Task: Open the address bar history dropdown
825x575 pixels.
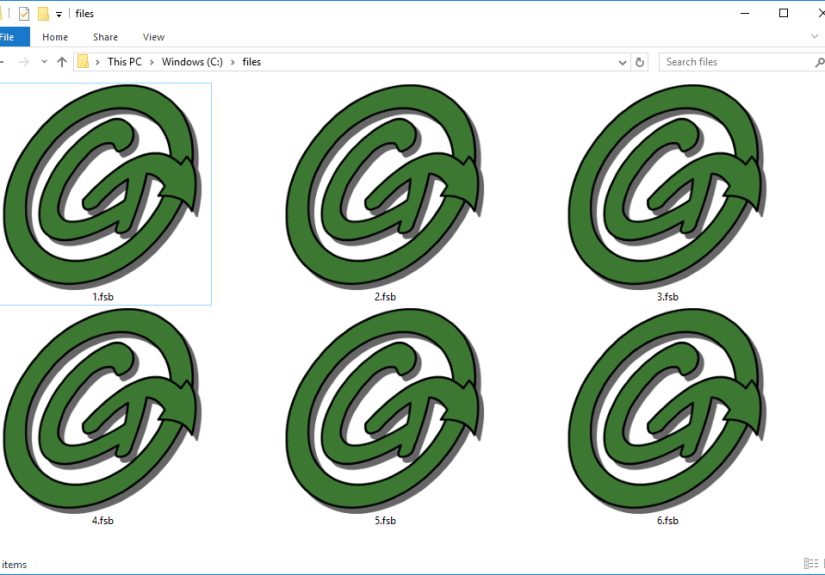Action: click(622, 62)
